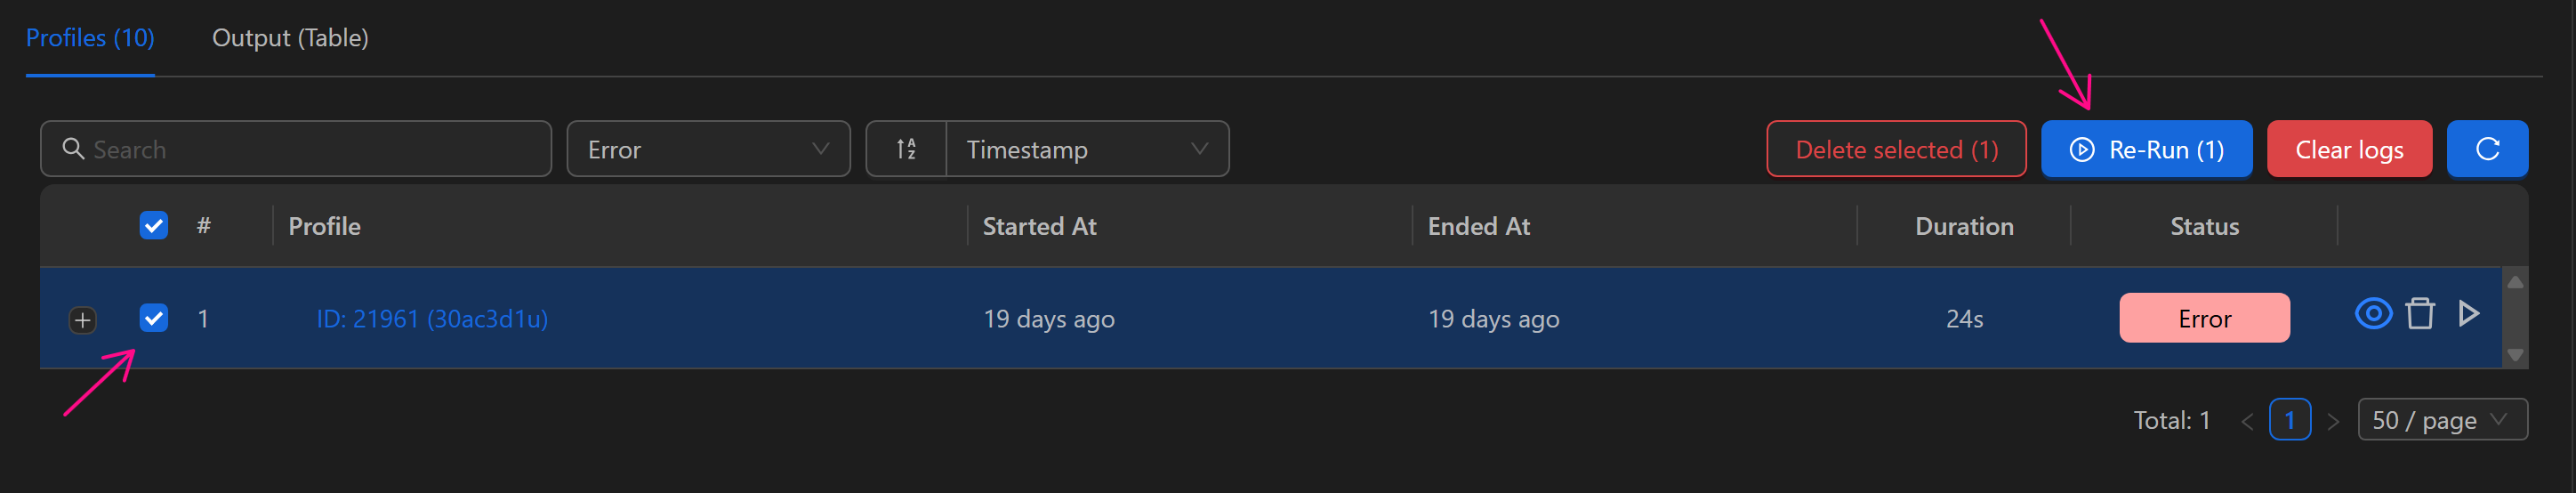Click the trash delete icon in row 1
Viewport: 2576px width, 493px height.
click(x=2419, y=315)
